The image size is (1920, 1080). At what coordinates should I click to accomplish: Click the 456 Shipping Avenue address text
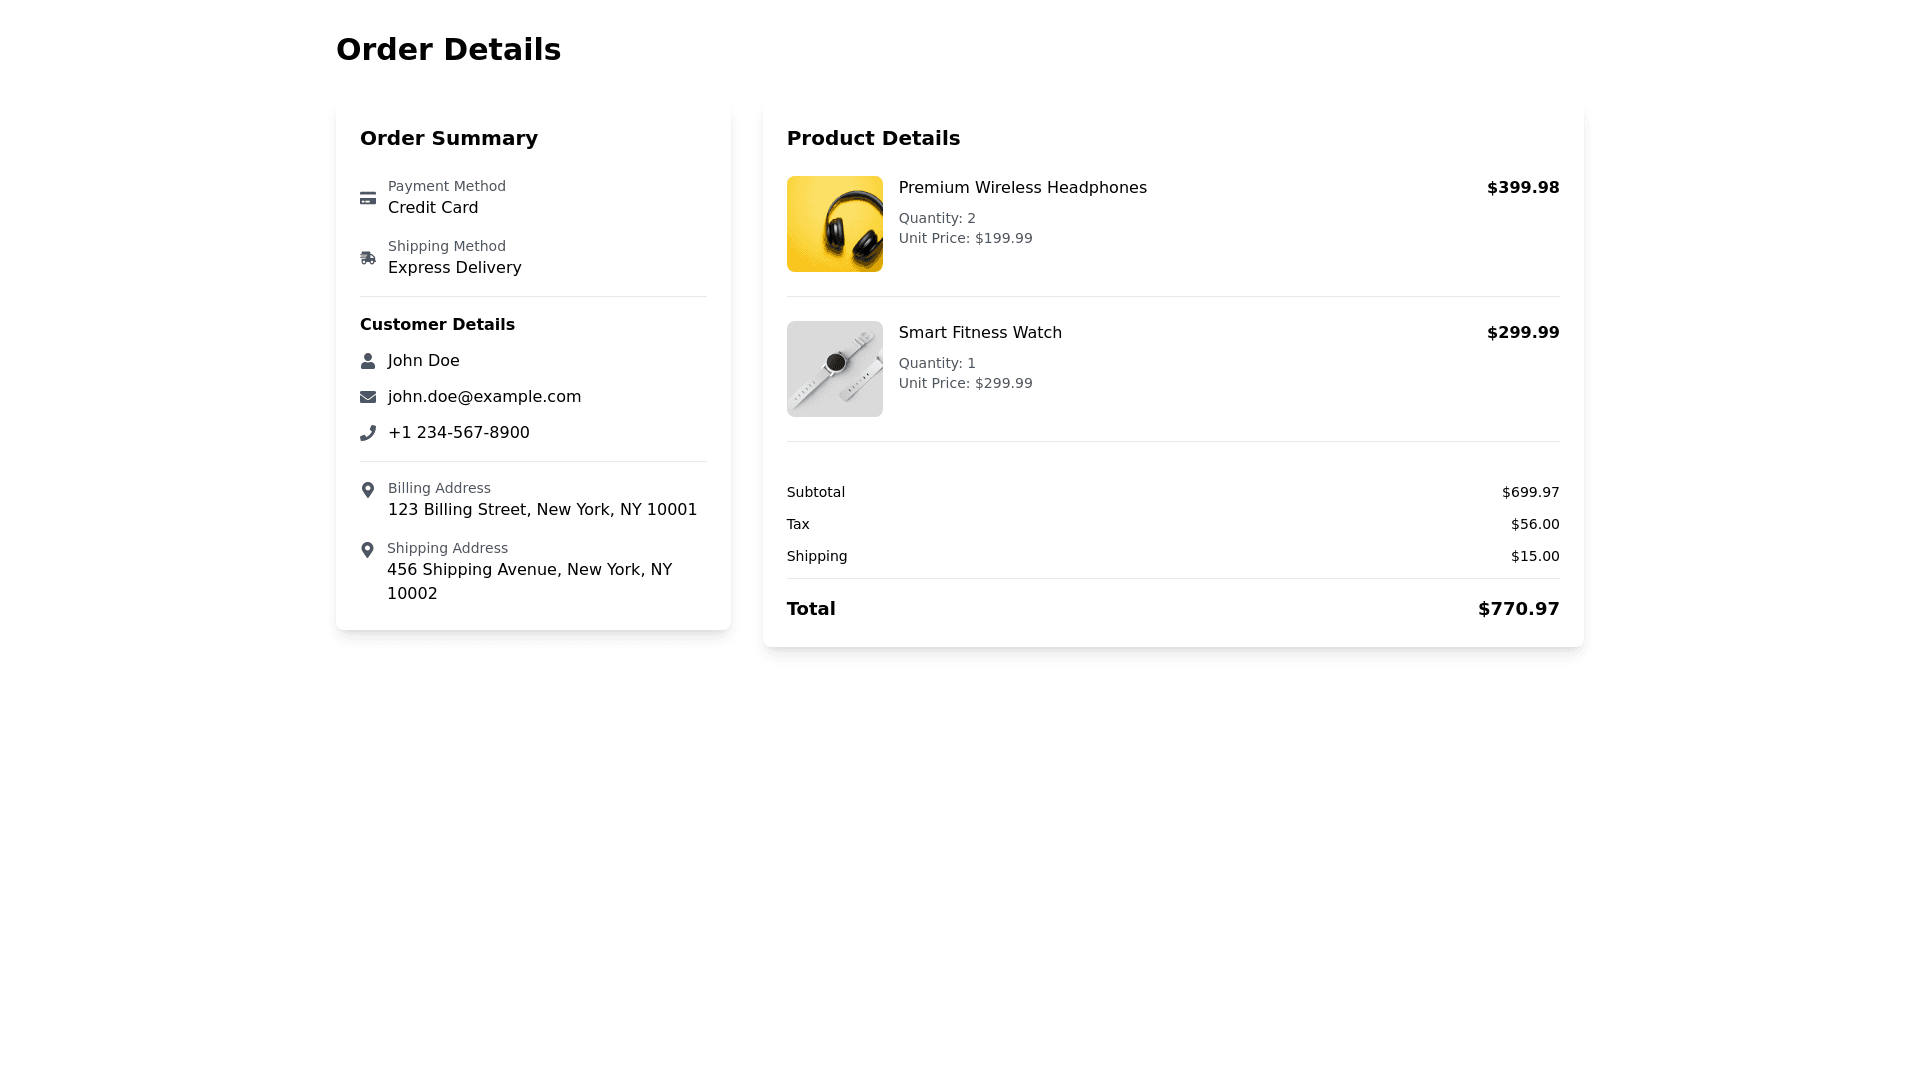(529, 570)
